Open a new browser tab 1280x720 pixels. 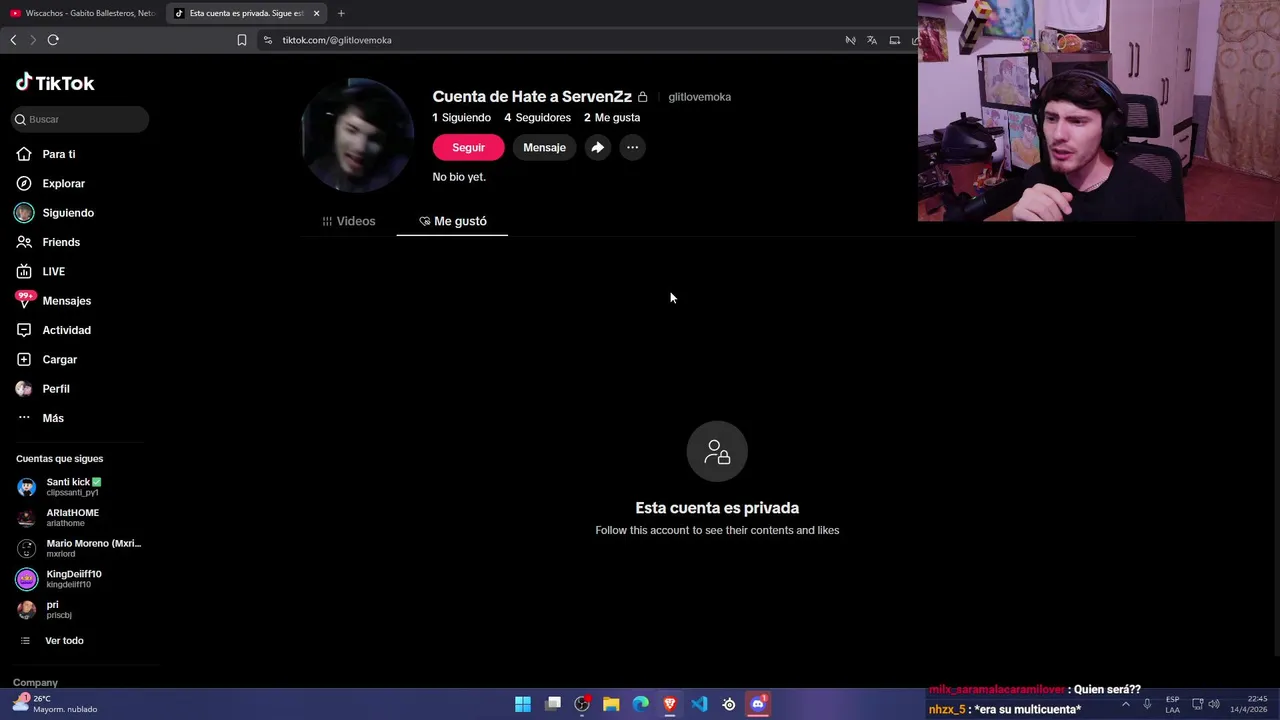tap(341, 13)
